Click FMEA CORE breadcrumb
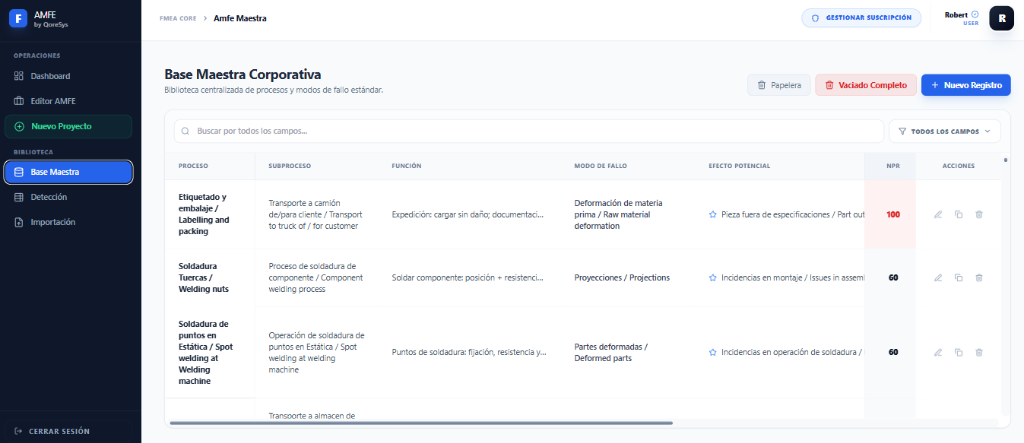 178,18
